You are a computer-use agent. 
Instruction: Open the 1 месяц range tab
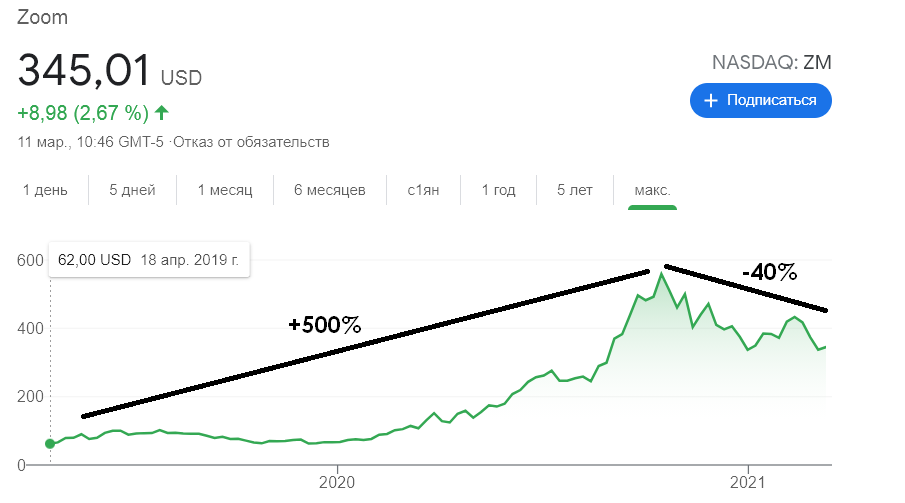click(225, 190)
